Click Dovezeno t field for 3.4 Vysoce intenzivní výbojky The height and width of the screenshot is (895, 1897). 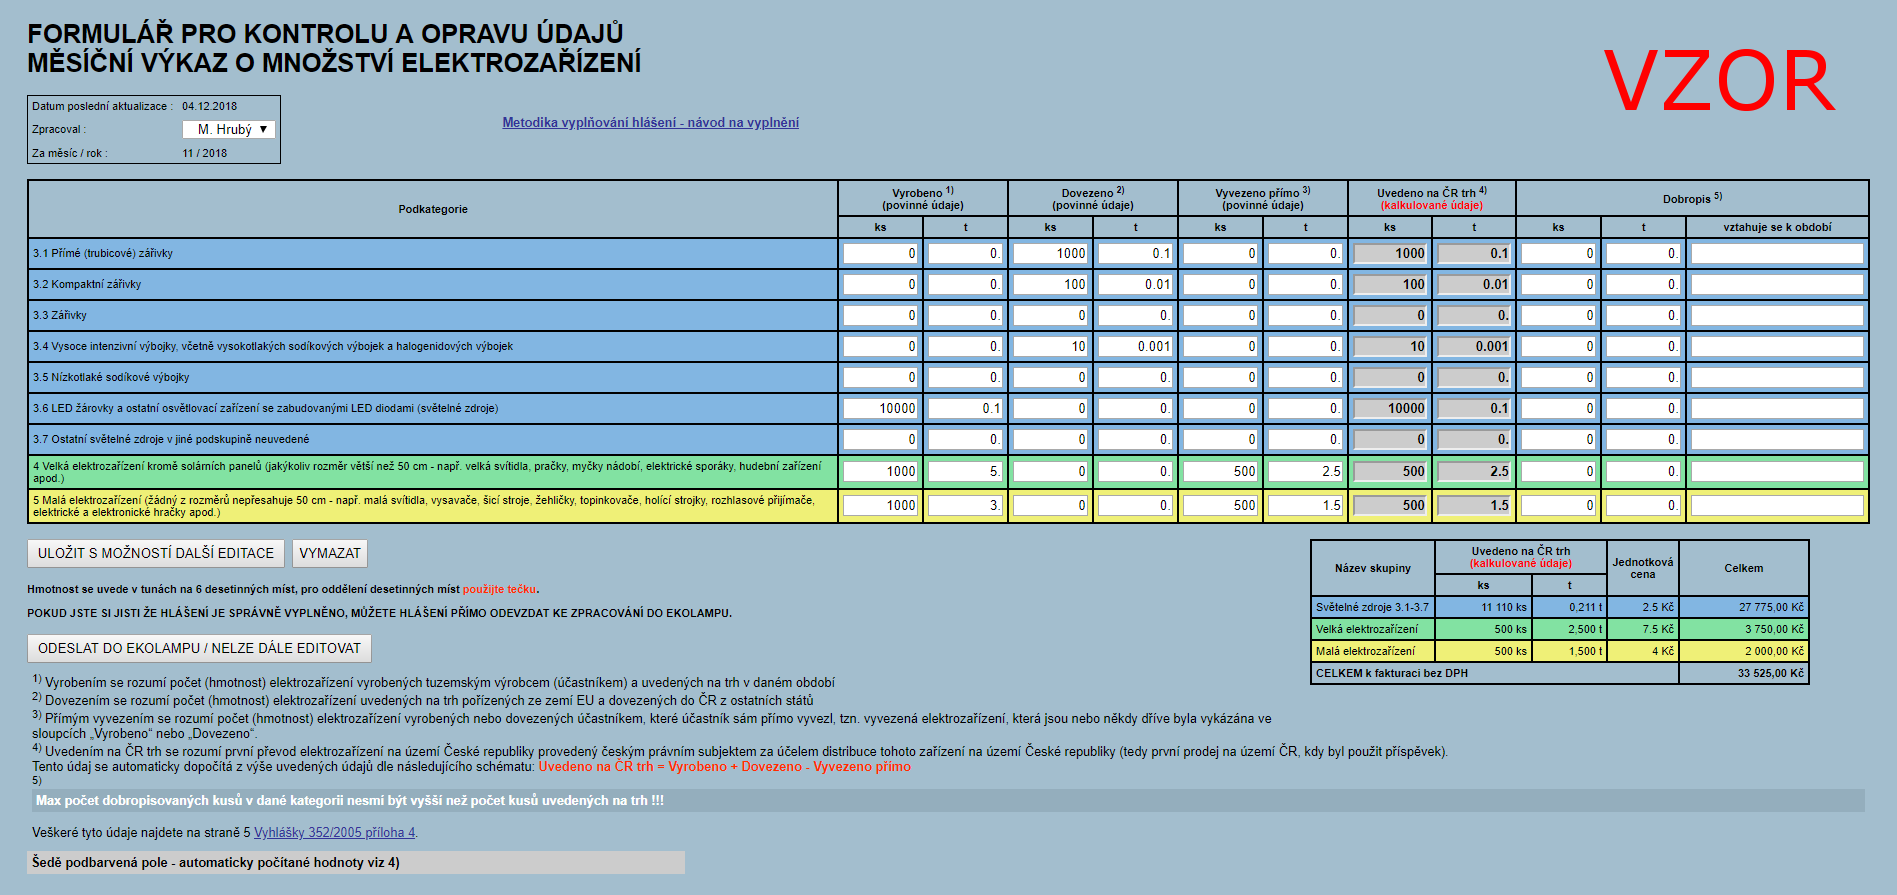pyautogui.click(x=1135, y=347)
